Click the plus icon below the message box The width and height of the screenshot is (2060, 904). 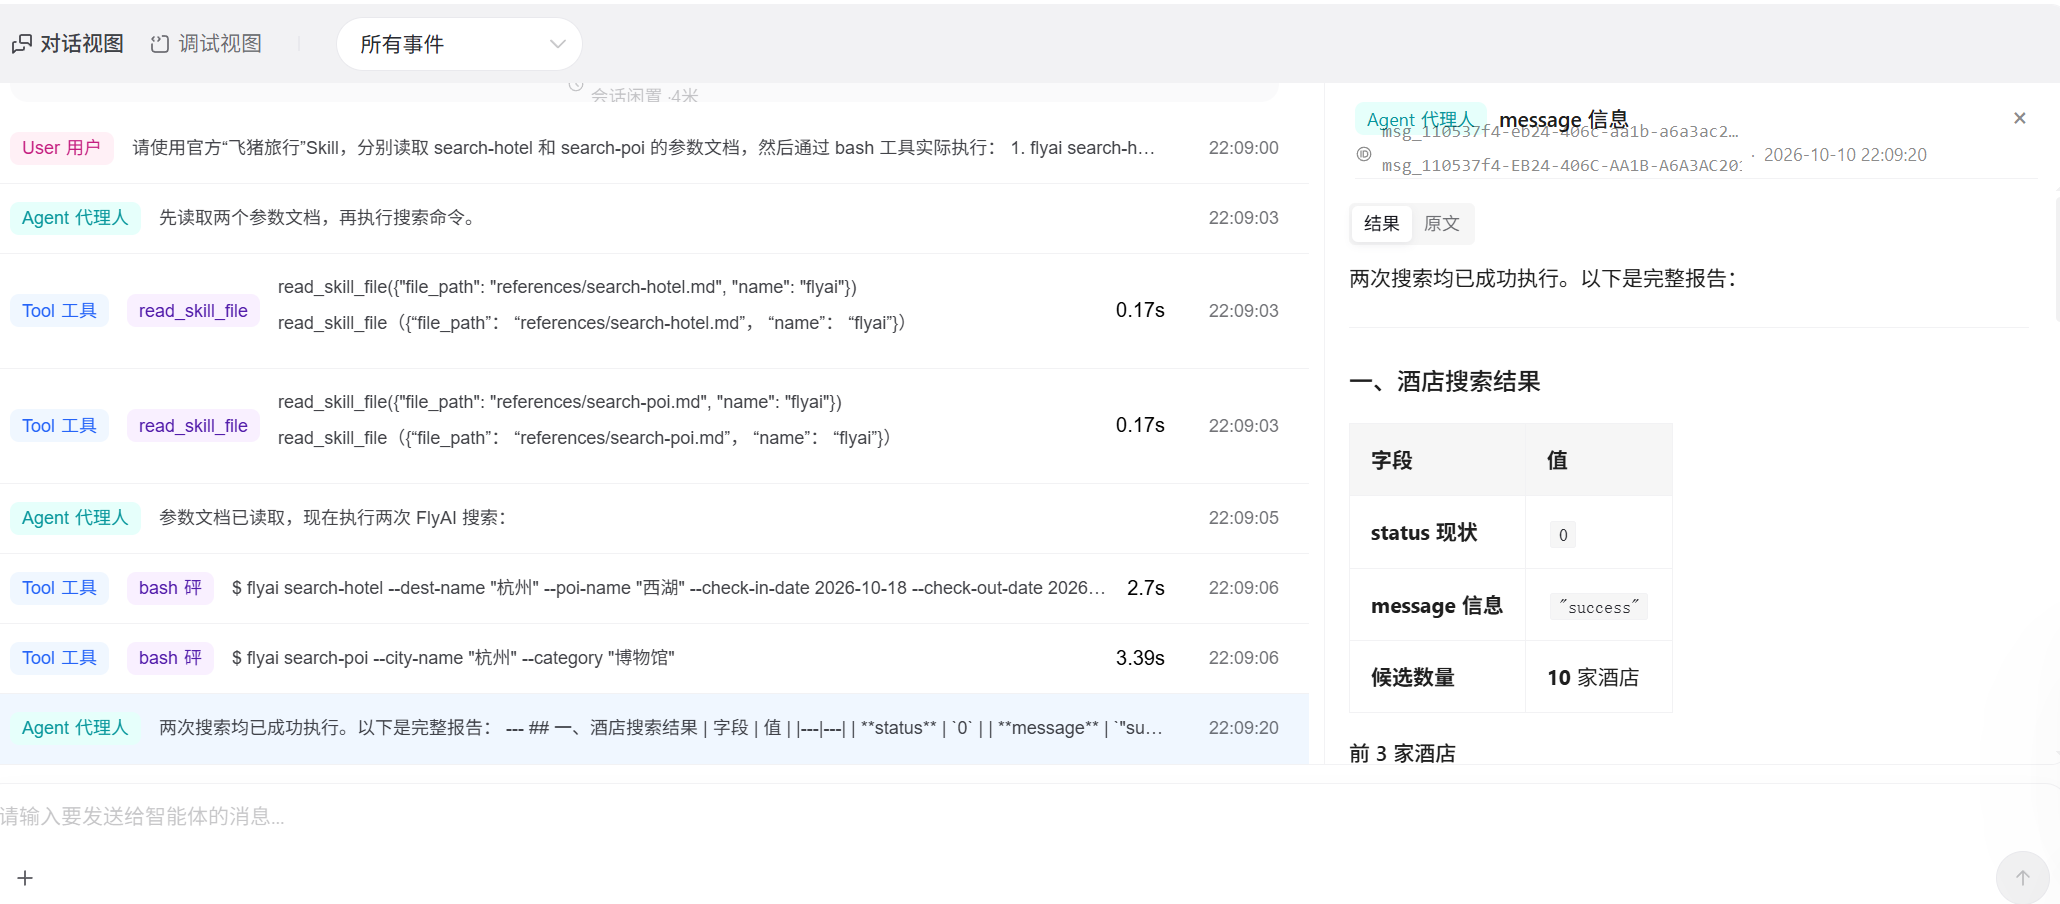tap(25, 878)
